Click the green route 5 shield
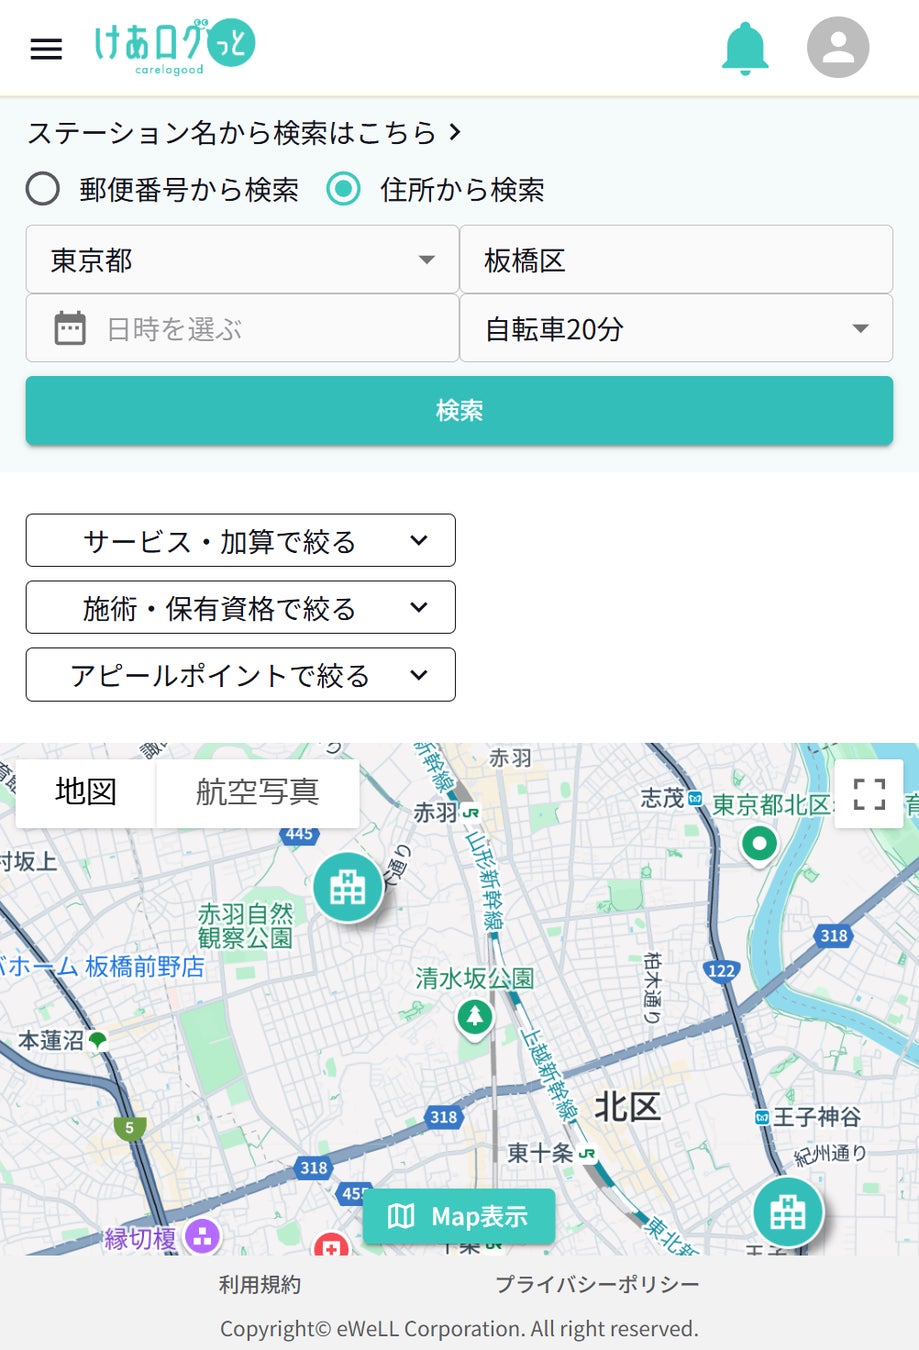 coord(129,1128)
